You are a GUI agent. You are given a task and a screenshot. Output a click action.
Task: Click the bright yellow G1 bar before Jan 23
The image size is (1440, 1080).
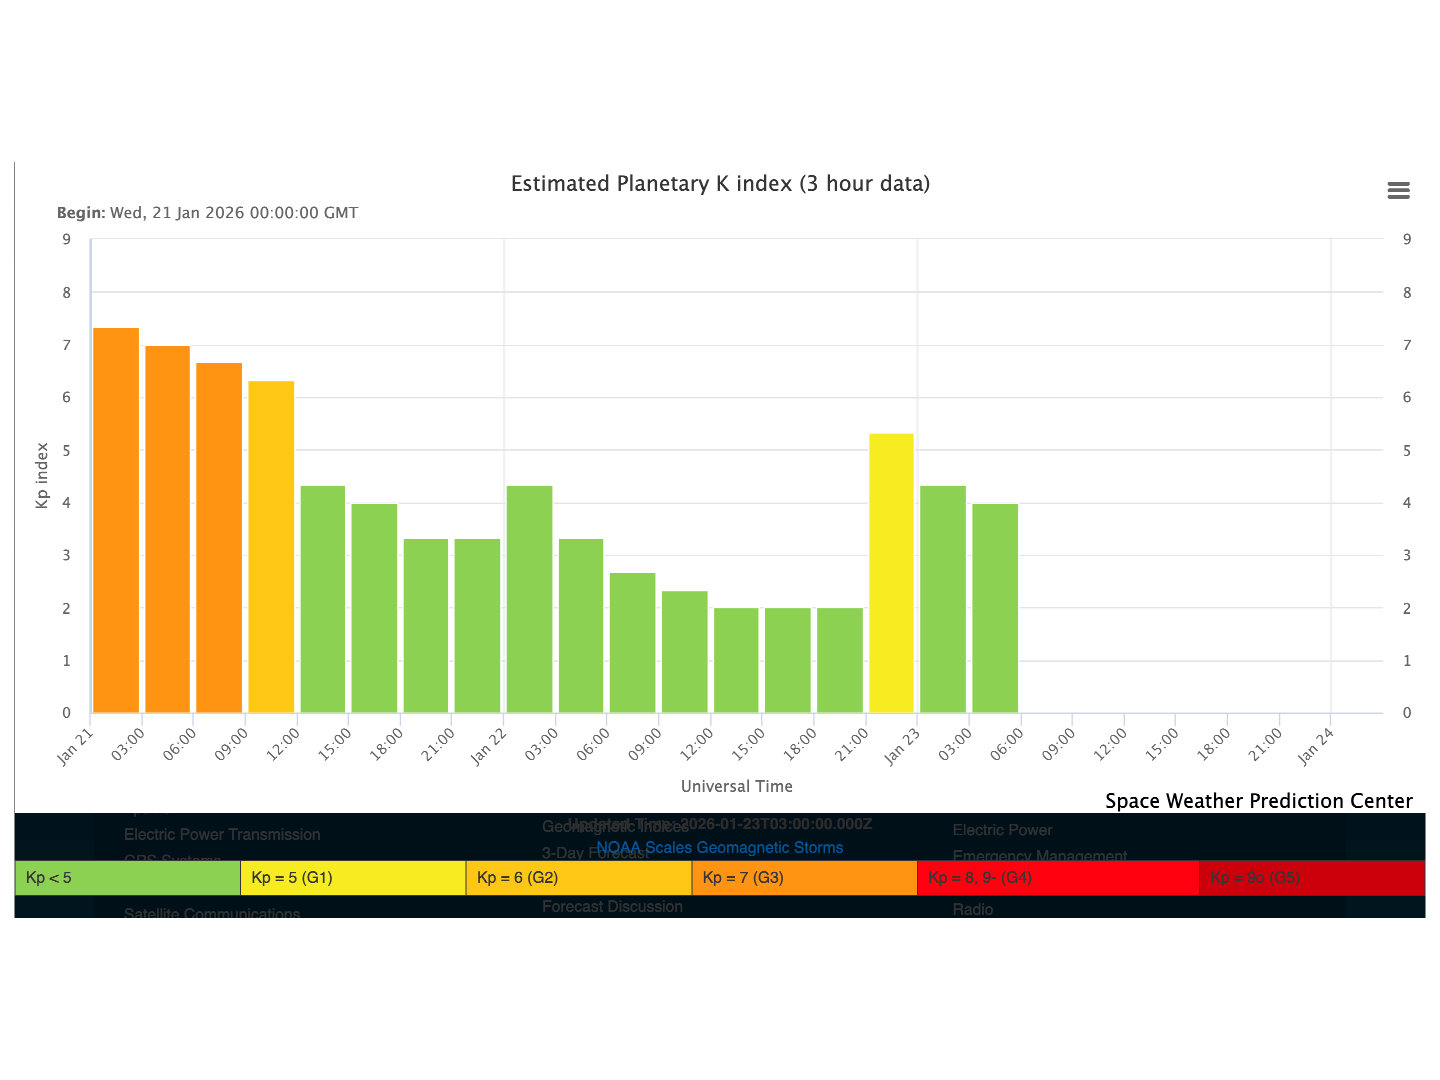click(x=891, y=572)
